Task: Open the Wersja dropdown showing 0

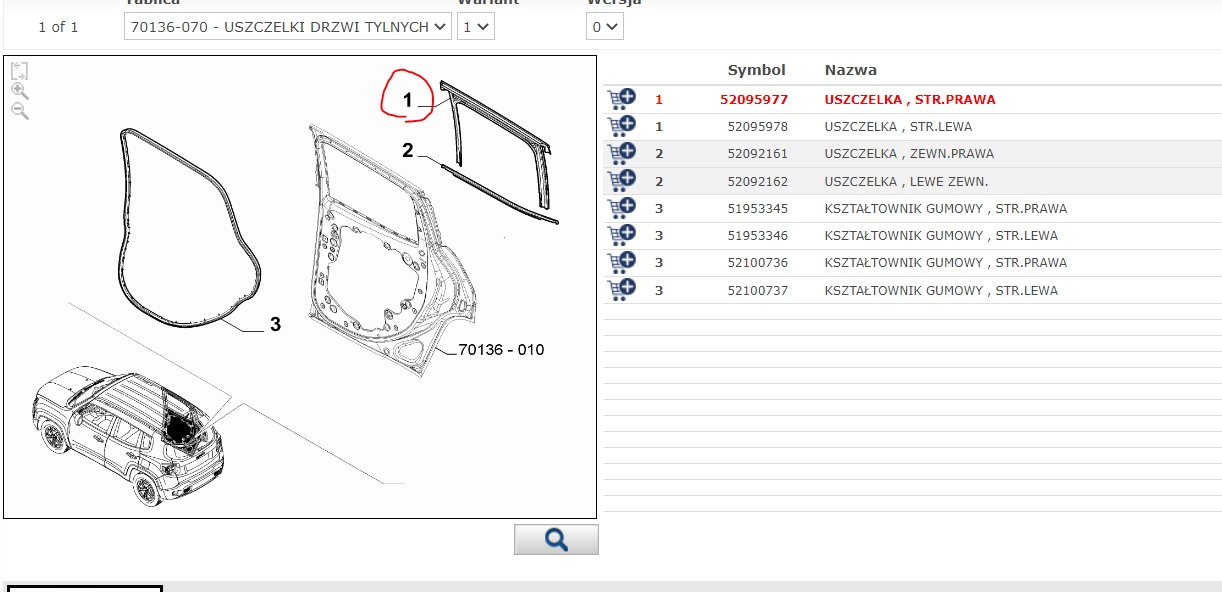Action: [x=605, y=27]
